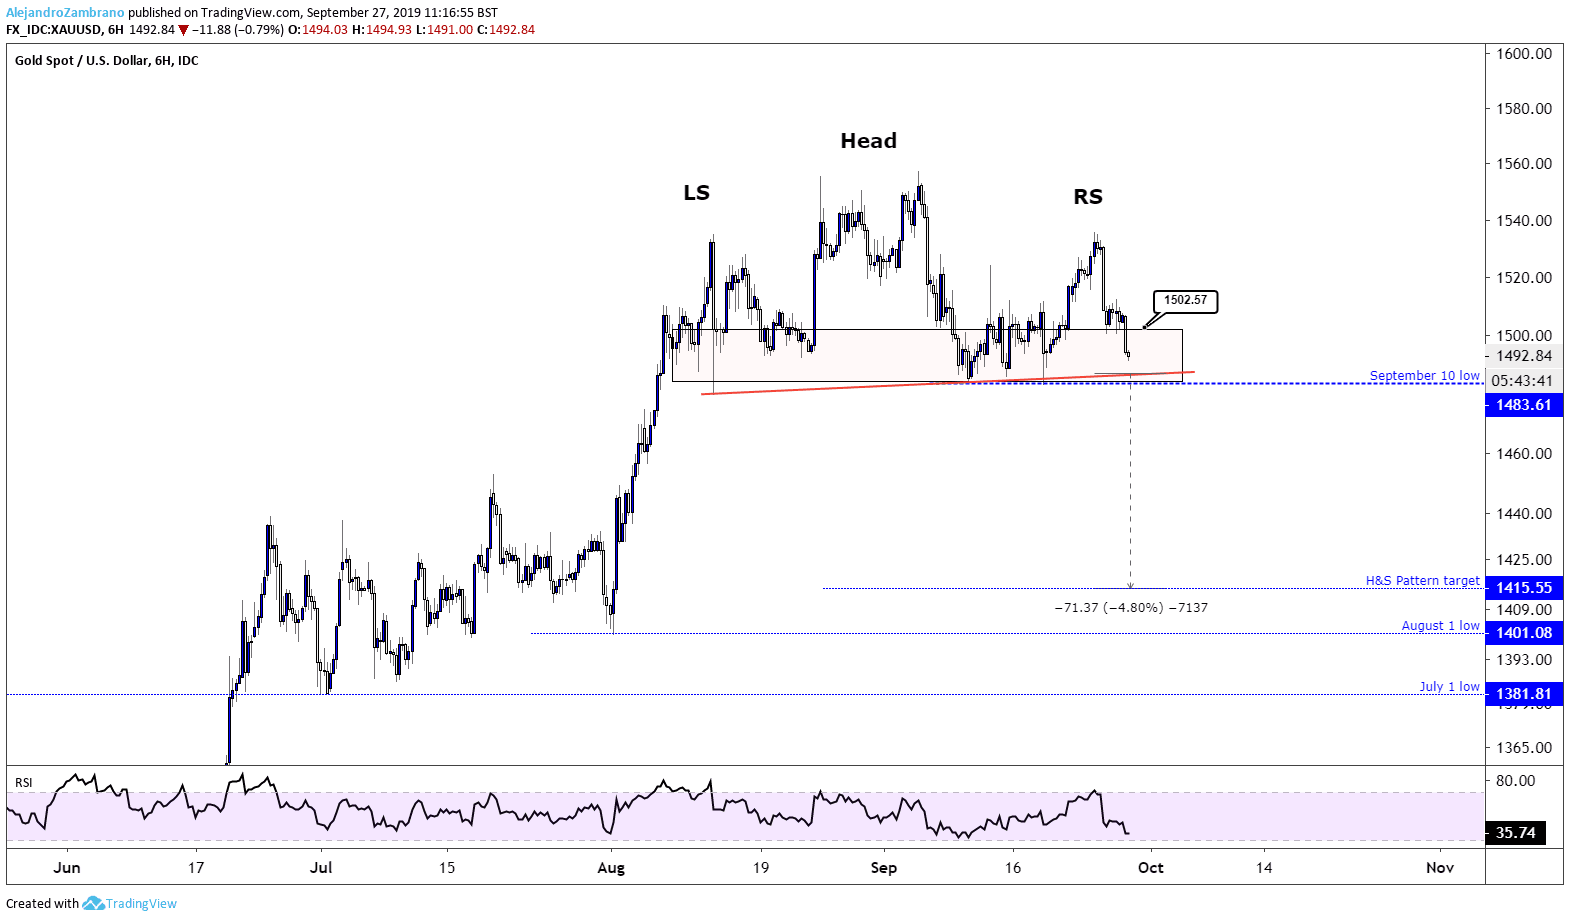Click the red down-triangle price change indicator
Viewport: 1570px width, 921px height.
coord(183,30)
